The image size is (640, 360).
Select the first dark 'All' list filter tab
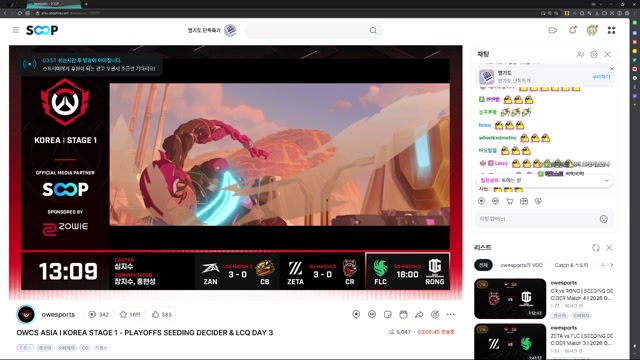click(483, 265)
